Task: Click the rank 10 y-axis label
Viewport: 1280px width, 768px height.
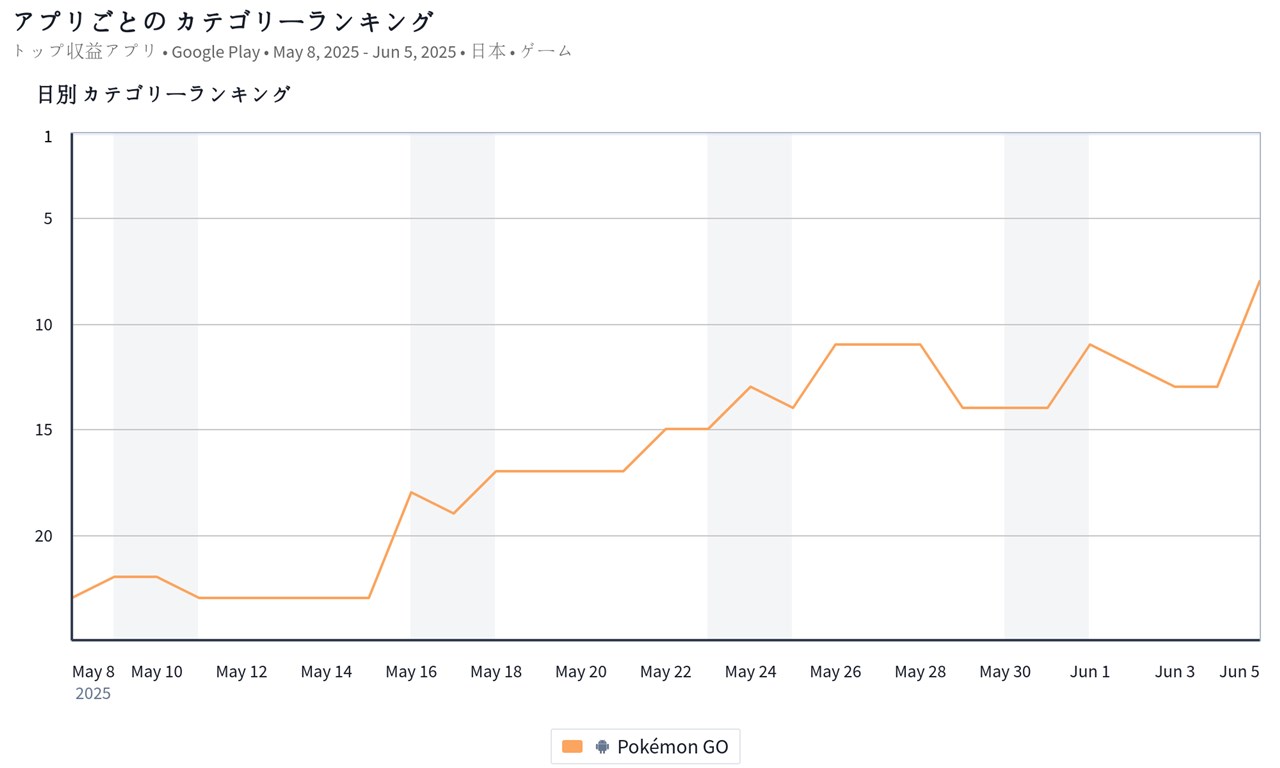Action: [x=45, y=325]
